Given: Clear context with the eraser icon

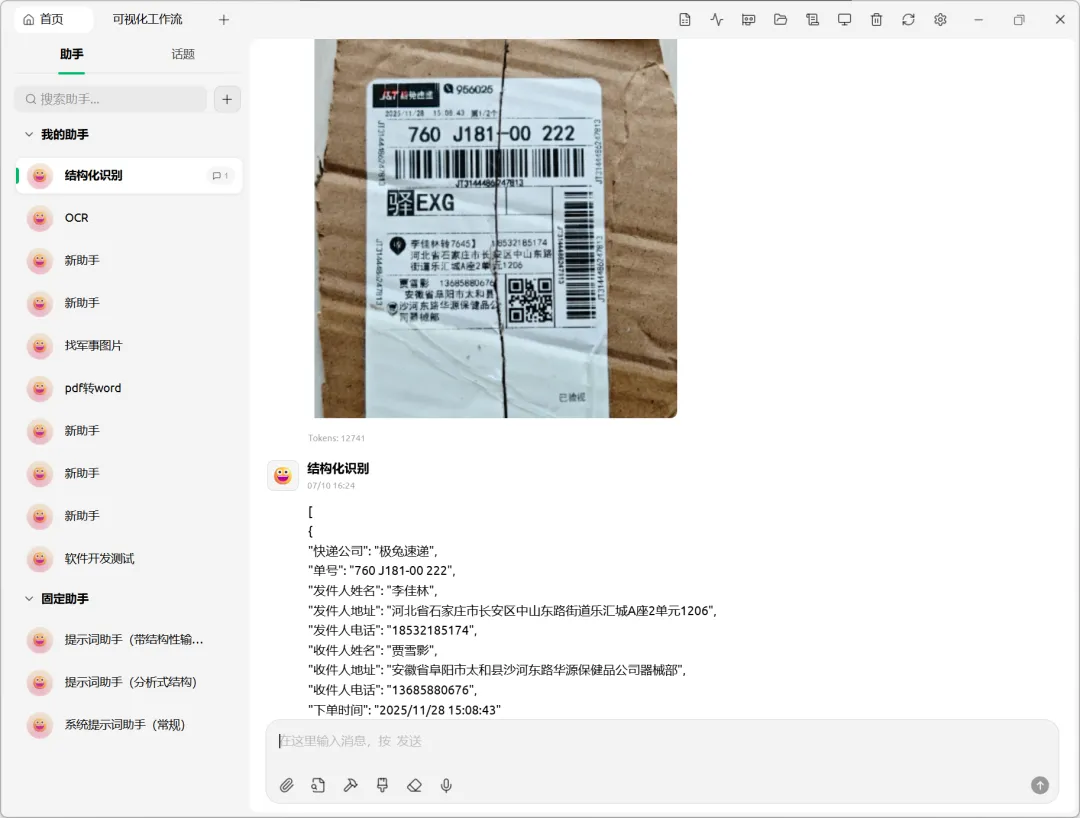Looking at the screenshot, I should (414, 785).
